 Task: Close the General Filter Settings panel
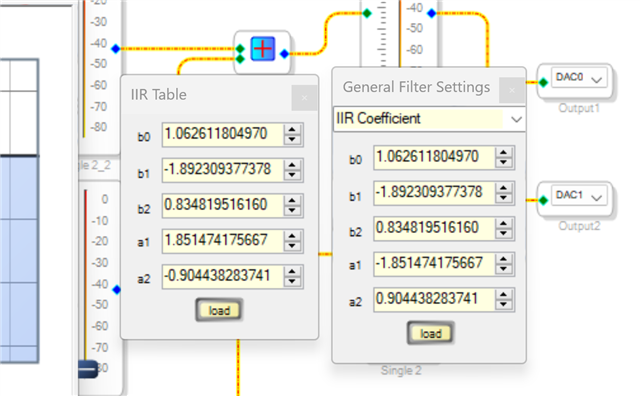[512, 90]
